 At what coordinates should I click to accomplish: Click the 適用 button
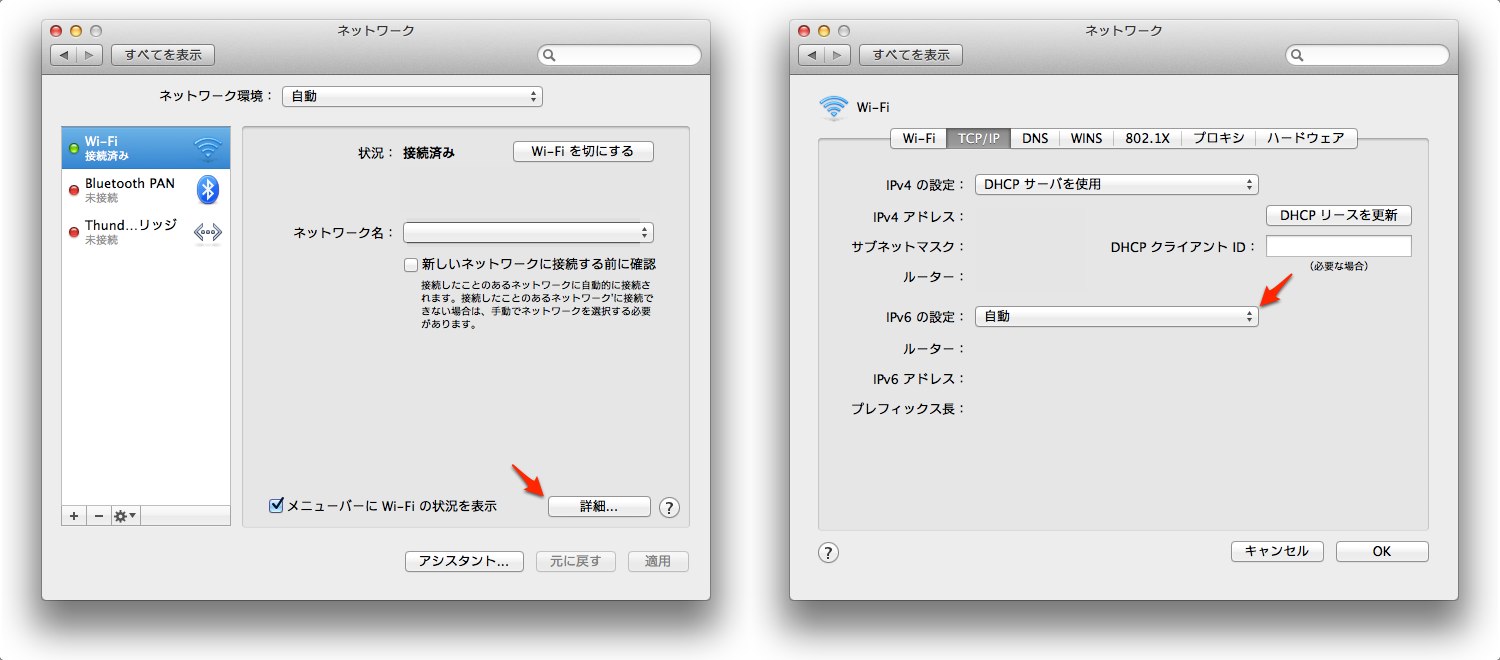pyautogui.click(x=658, y=561)
